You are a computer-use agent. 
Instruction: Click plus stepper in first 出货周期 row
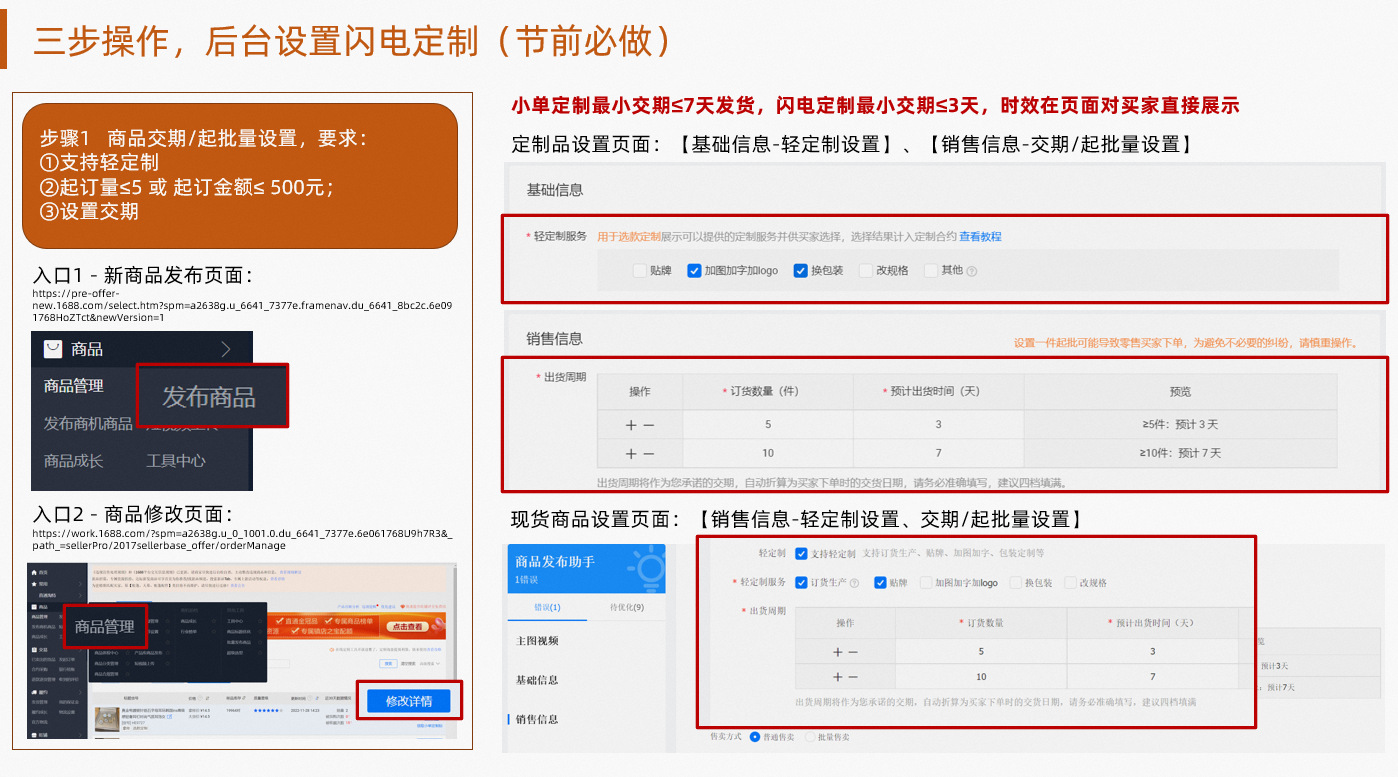pyautogui.click(x=630, y=425)
